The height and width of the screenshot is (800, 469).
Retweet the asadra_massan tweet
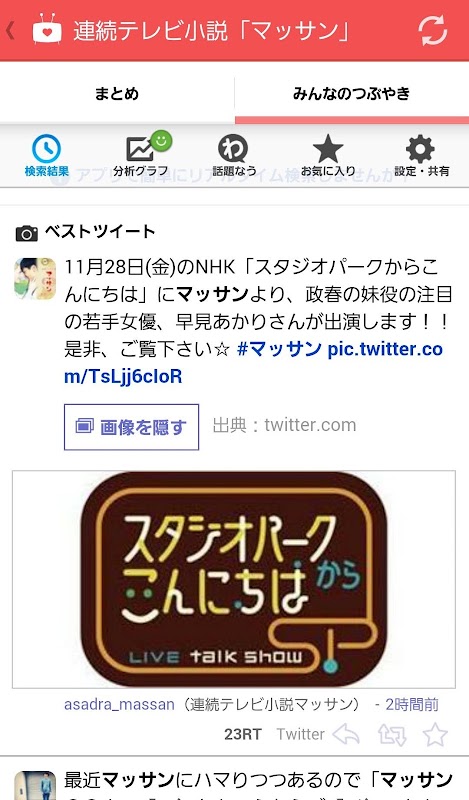(392, 735)
